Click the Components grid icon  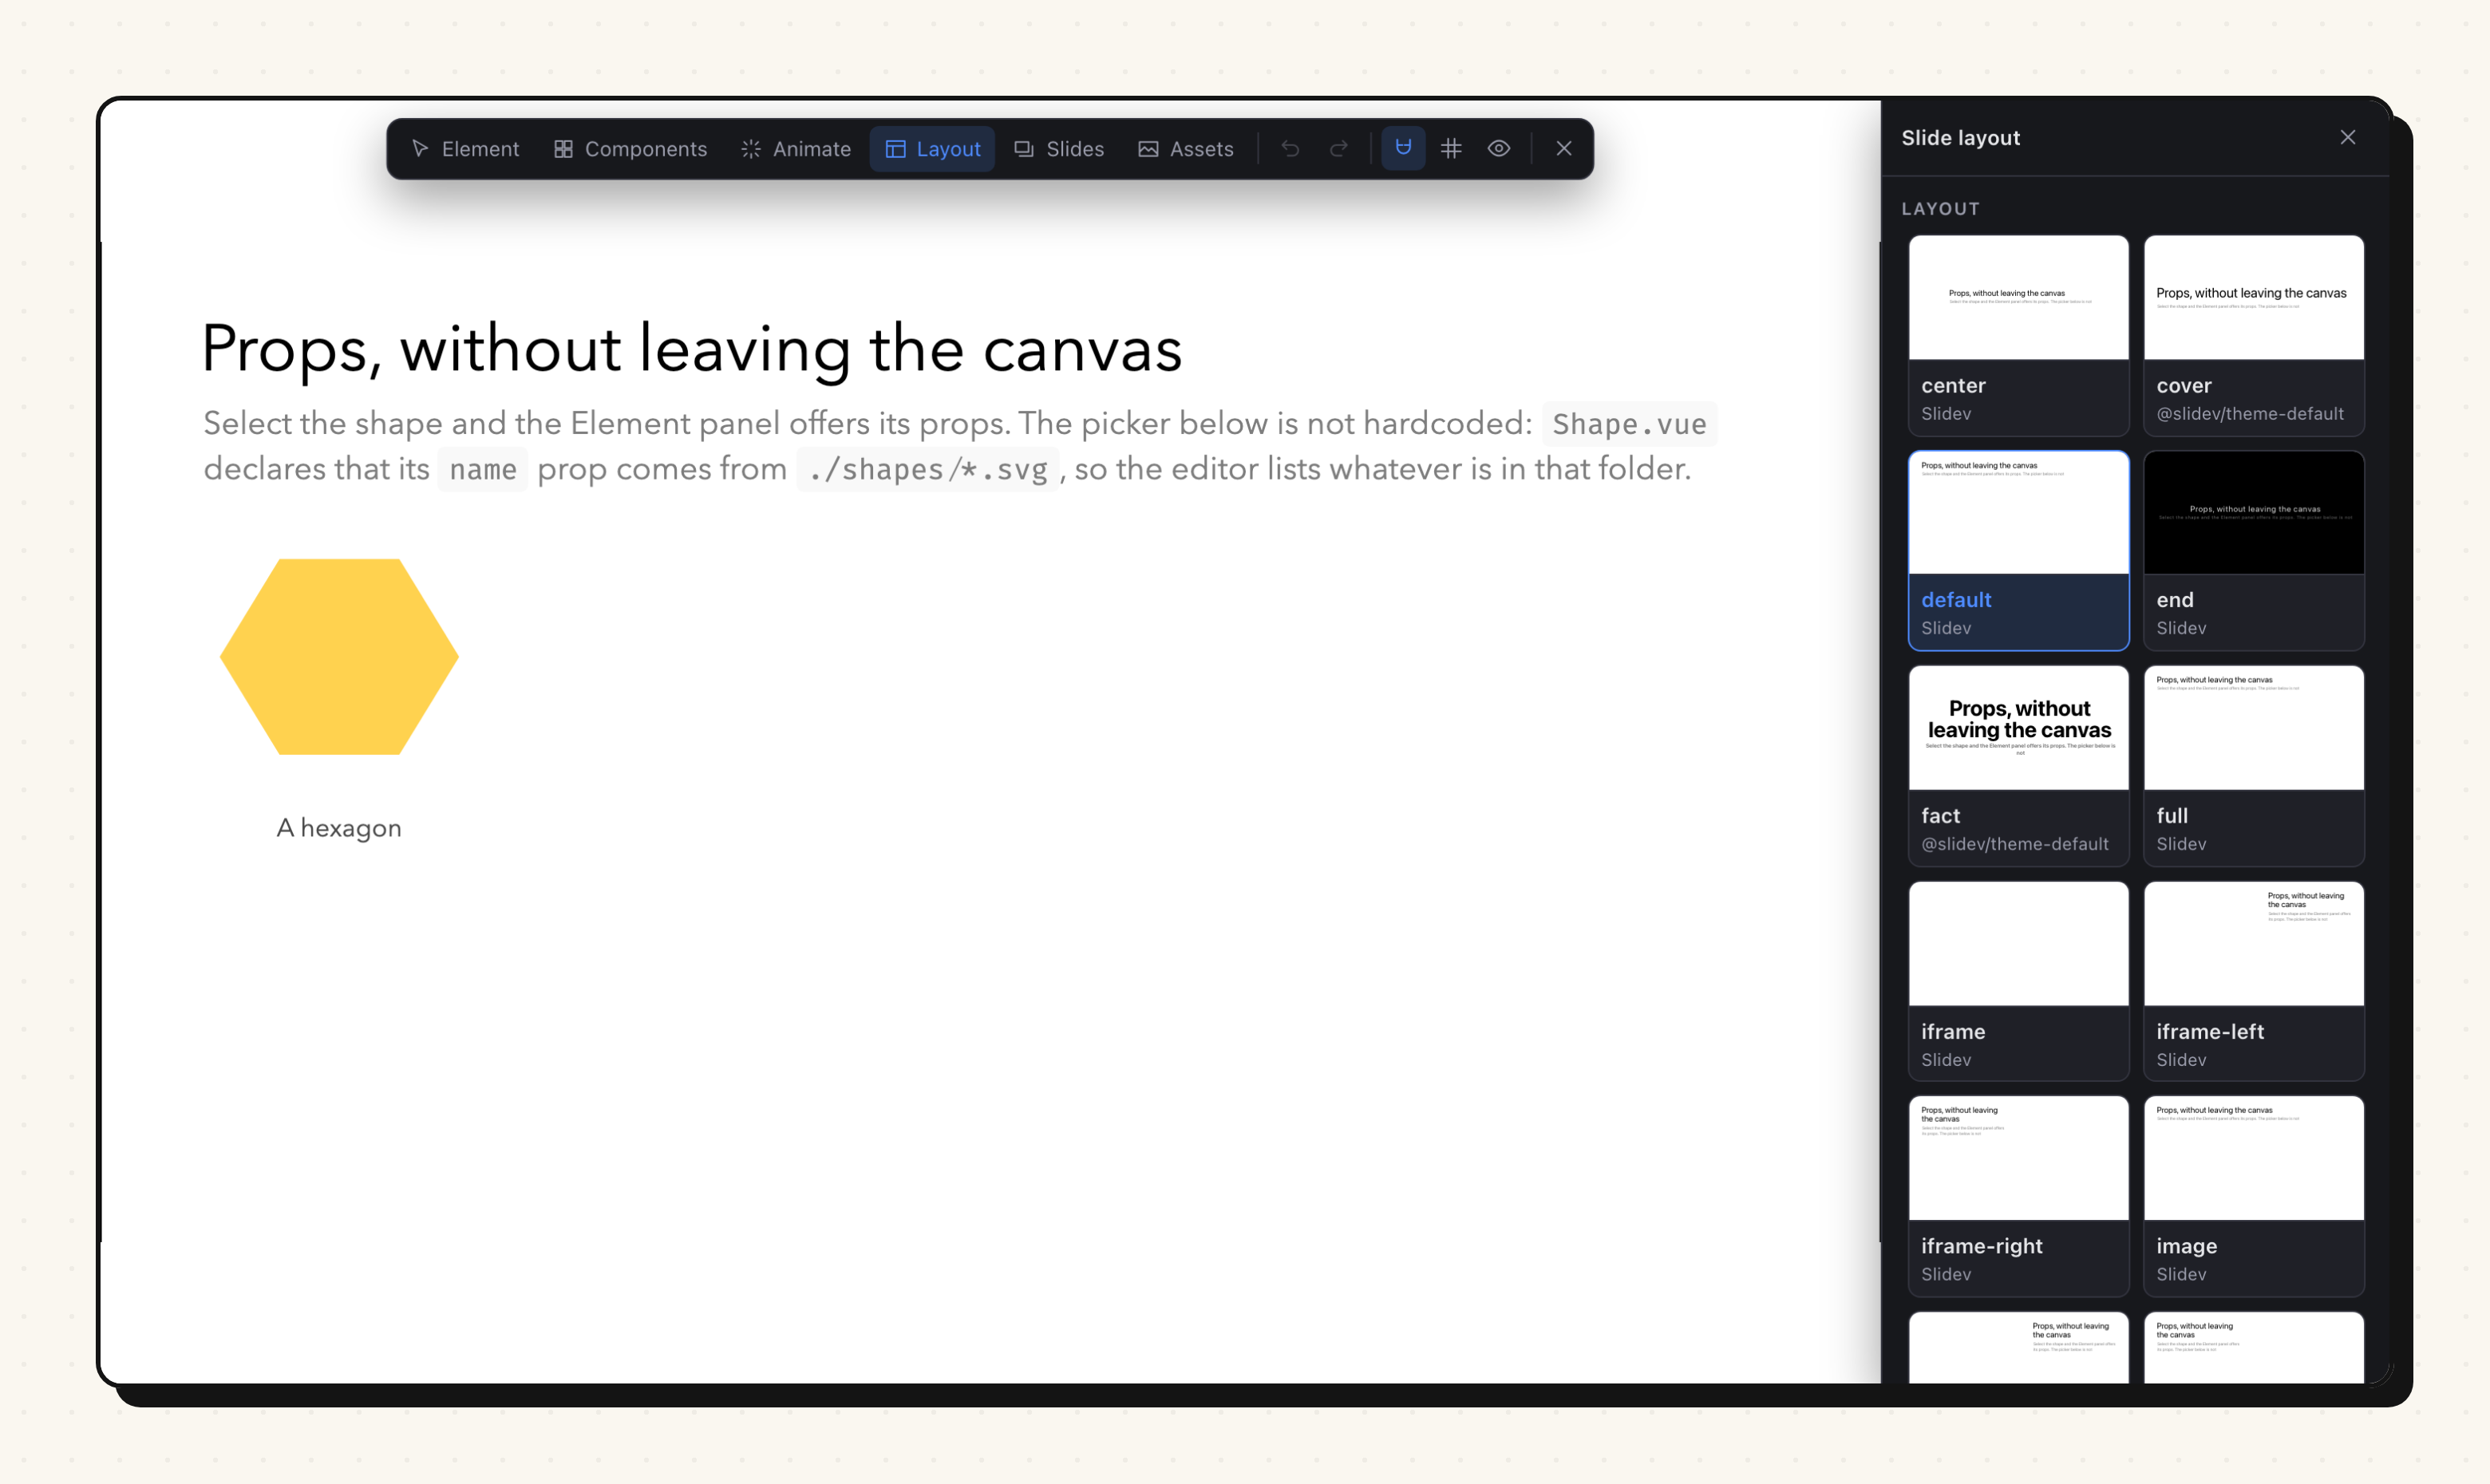[563, 149]
